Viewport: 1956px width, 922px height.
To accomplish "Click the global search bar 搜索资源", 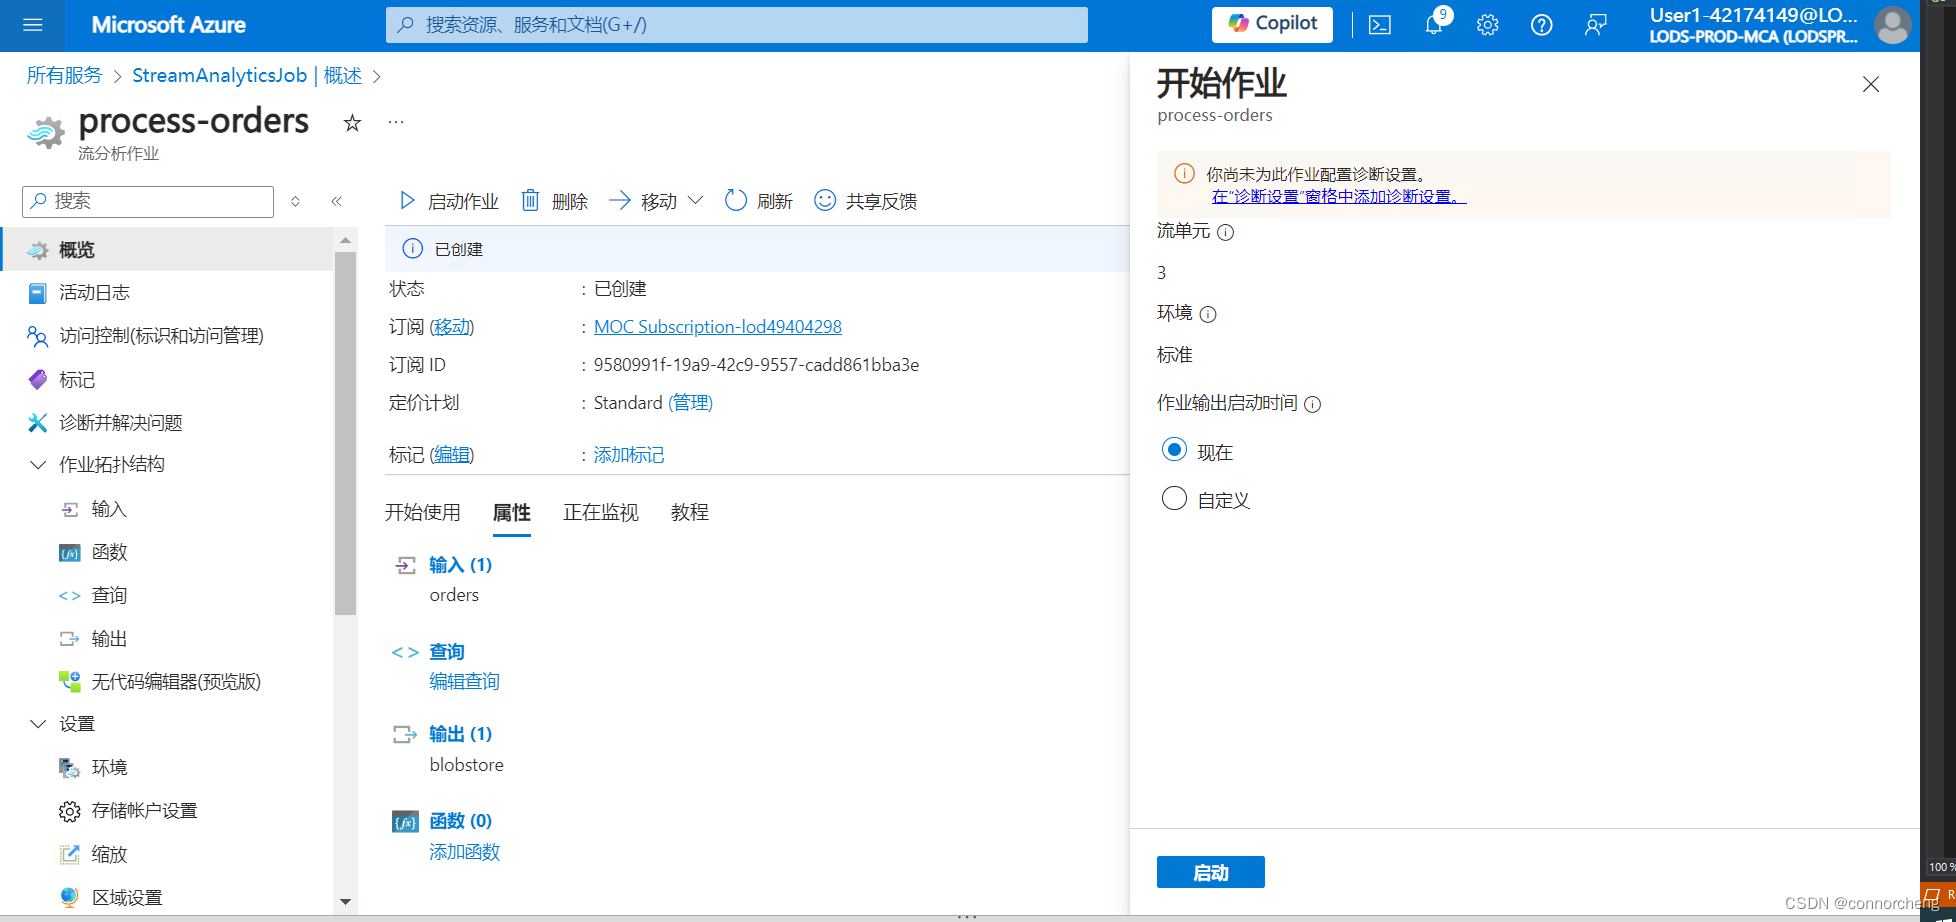I will [x=737, y=25].
